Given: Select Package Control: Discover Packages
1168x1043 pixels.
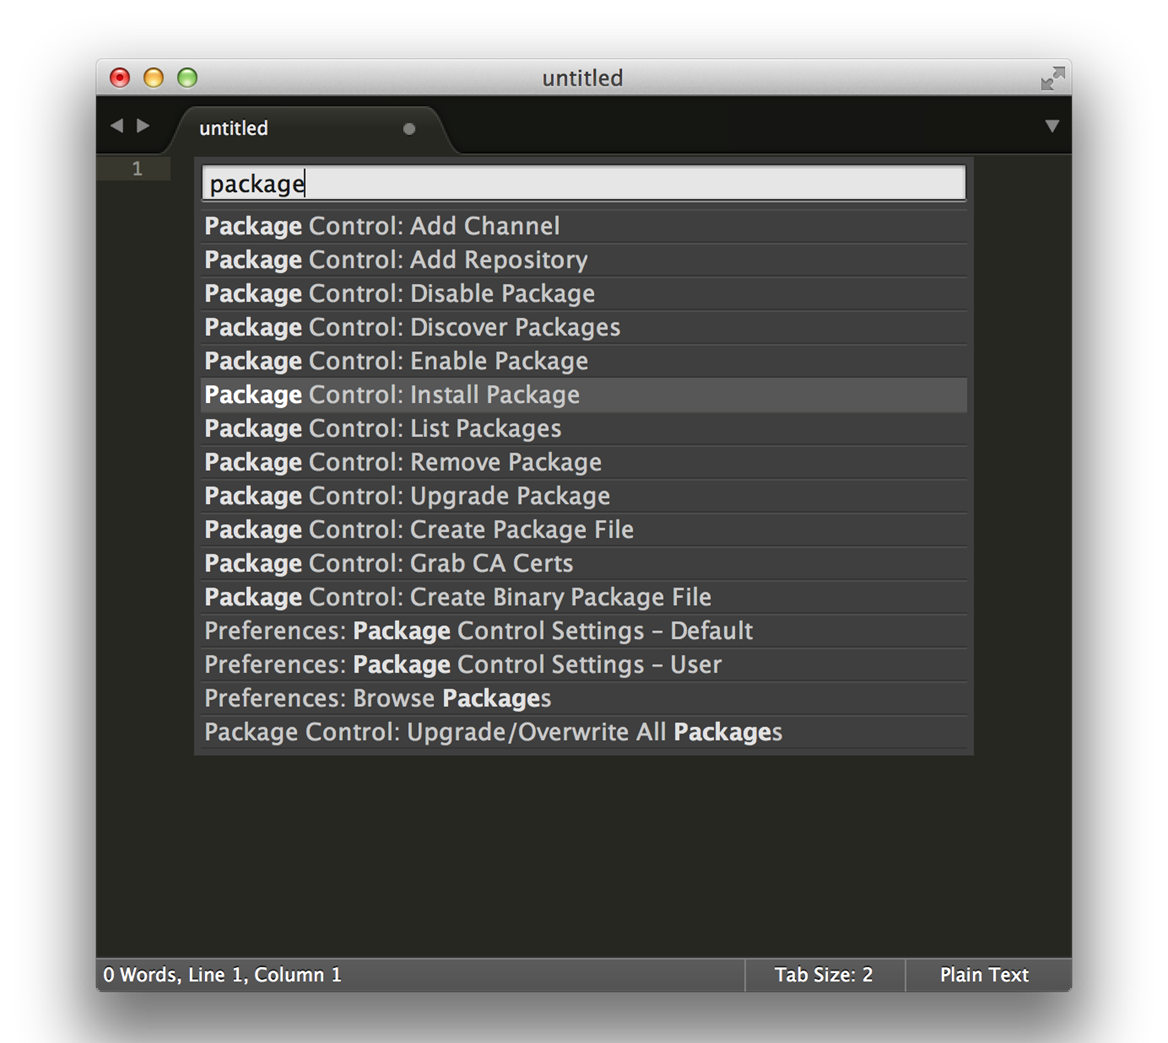Looking at the screenshot, I should [x=584, y=327].
